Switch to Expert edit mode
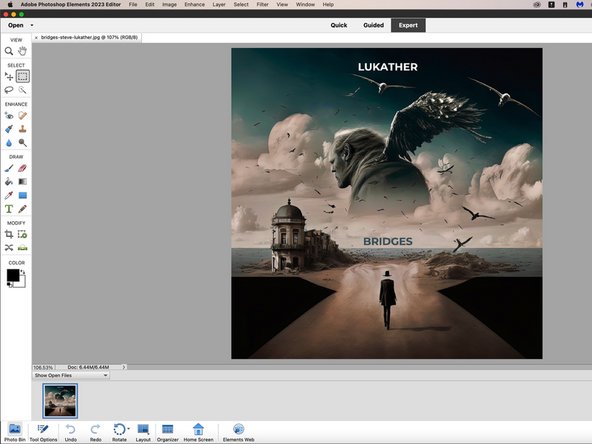Image resolution: width=592 pixels, height=444 pixels. 408,25
